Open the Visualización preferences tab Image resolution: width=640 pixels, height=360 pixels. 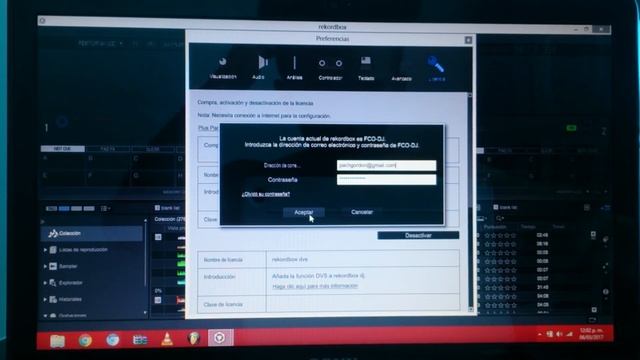[223, 67]
